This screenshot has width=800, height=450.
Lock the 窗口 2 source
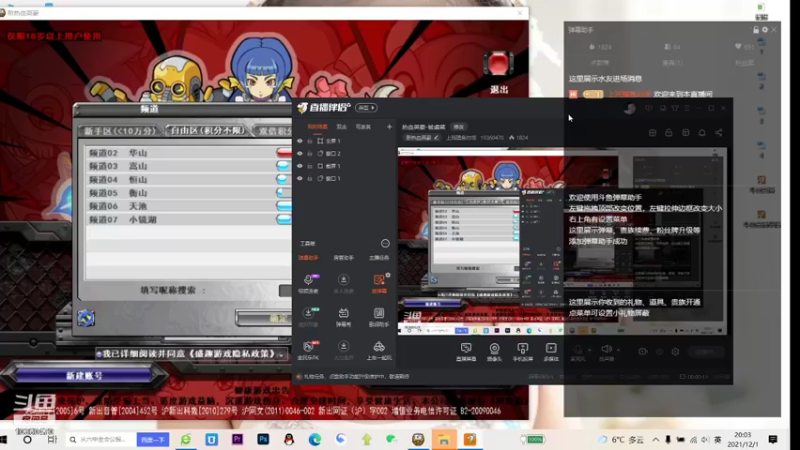310,153
